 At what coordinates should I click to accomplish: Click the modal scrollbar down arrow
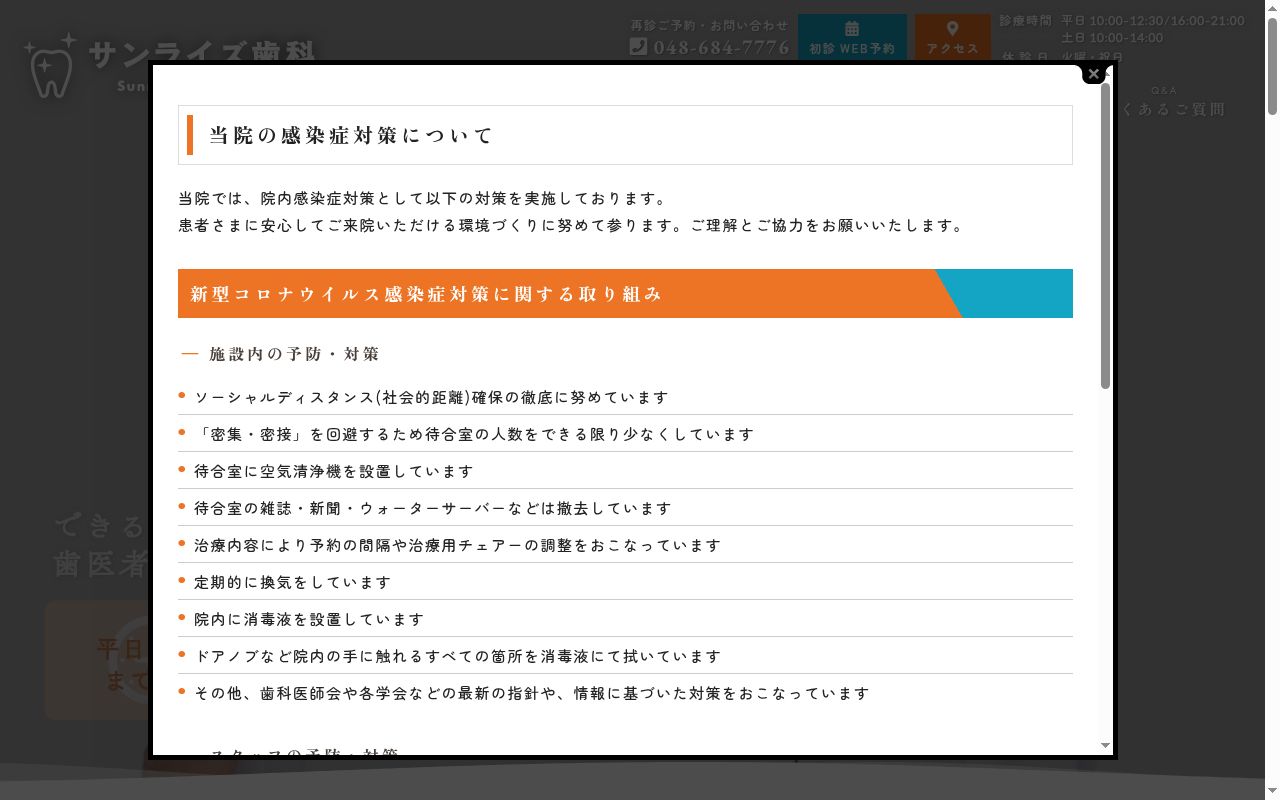[x=1105, y=745]
